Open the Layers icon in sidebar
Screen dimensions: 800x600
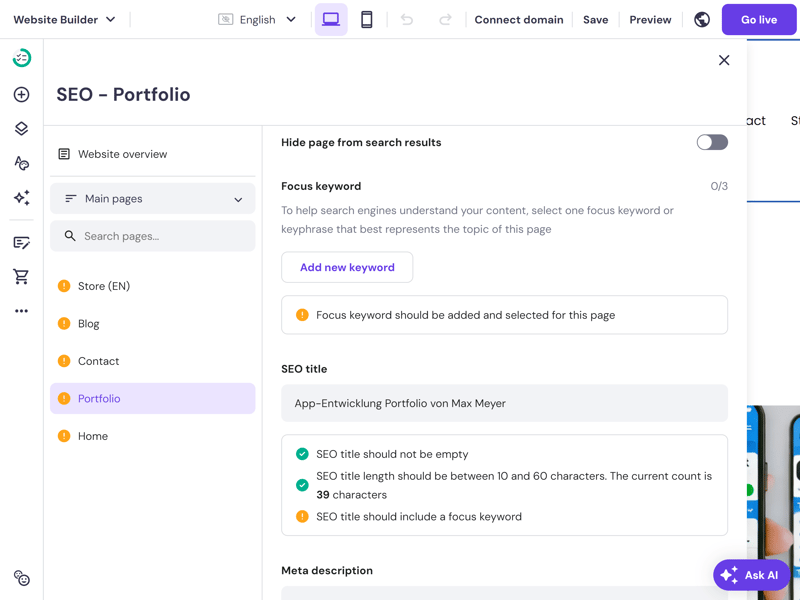21,129
